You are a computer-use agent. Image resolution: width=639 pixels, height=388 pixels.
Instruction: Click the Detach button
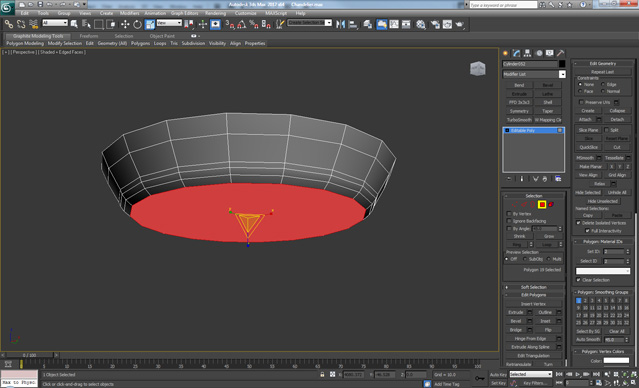pos(617,119)
